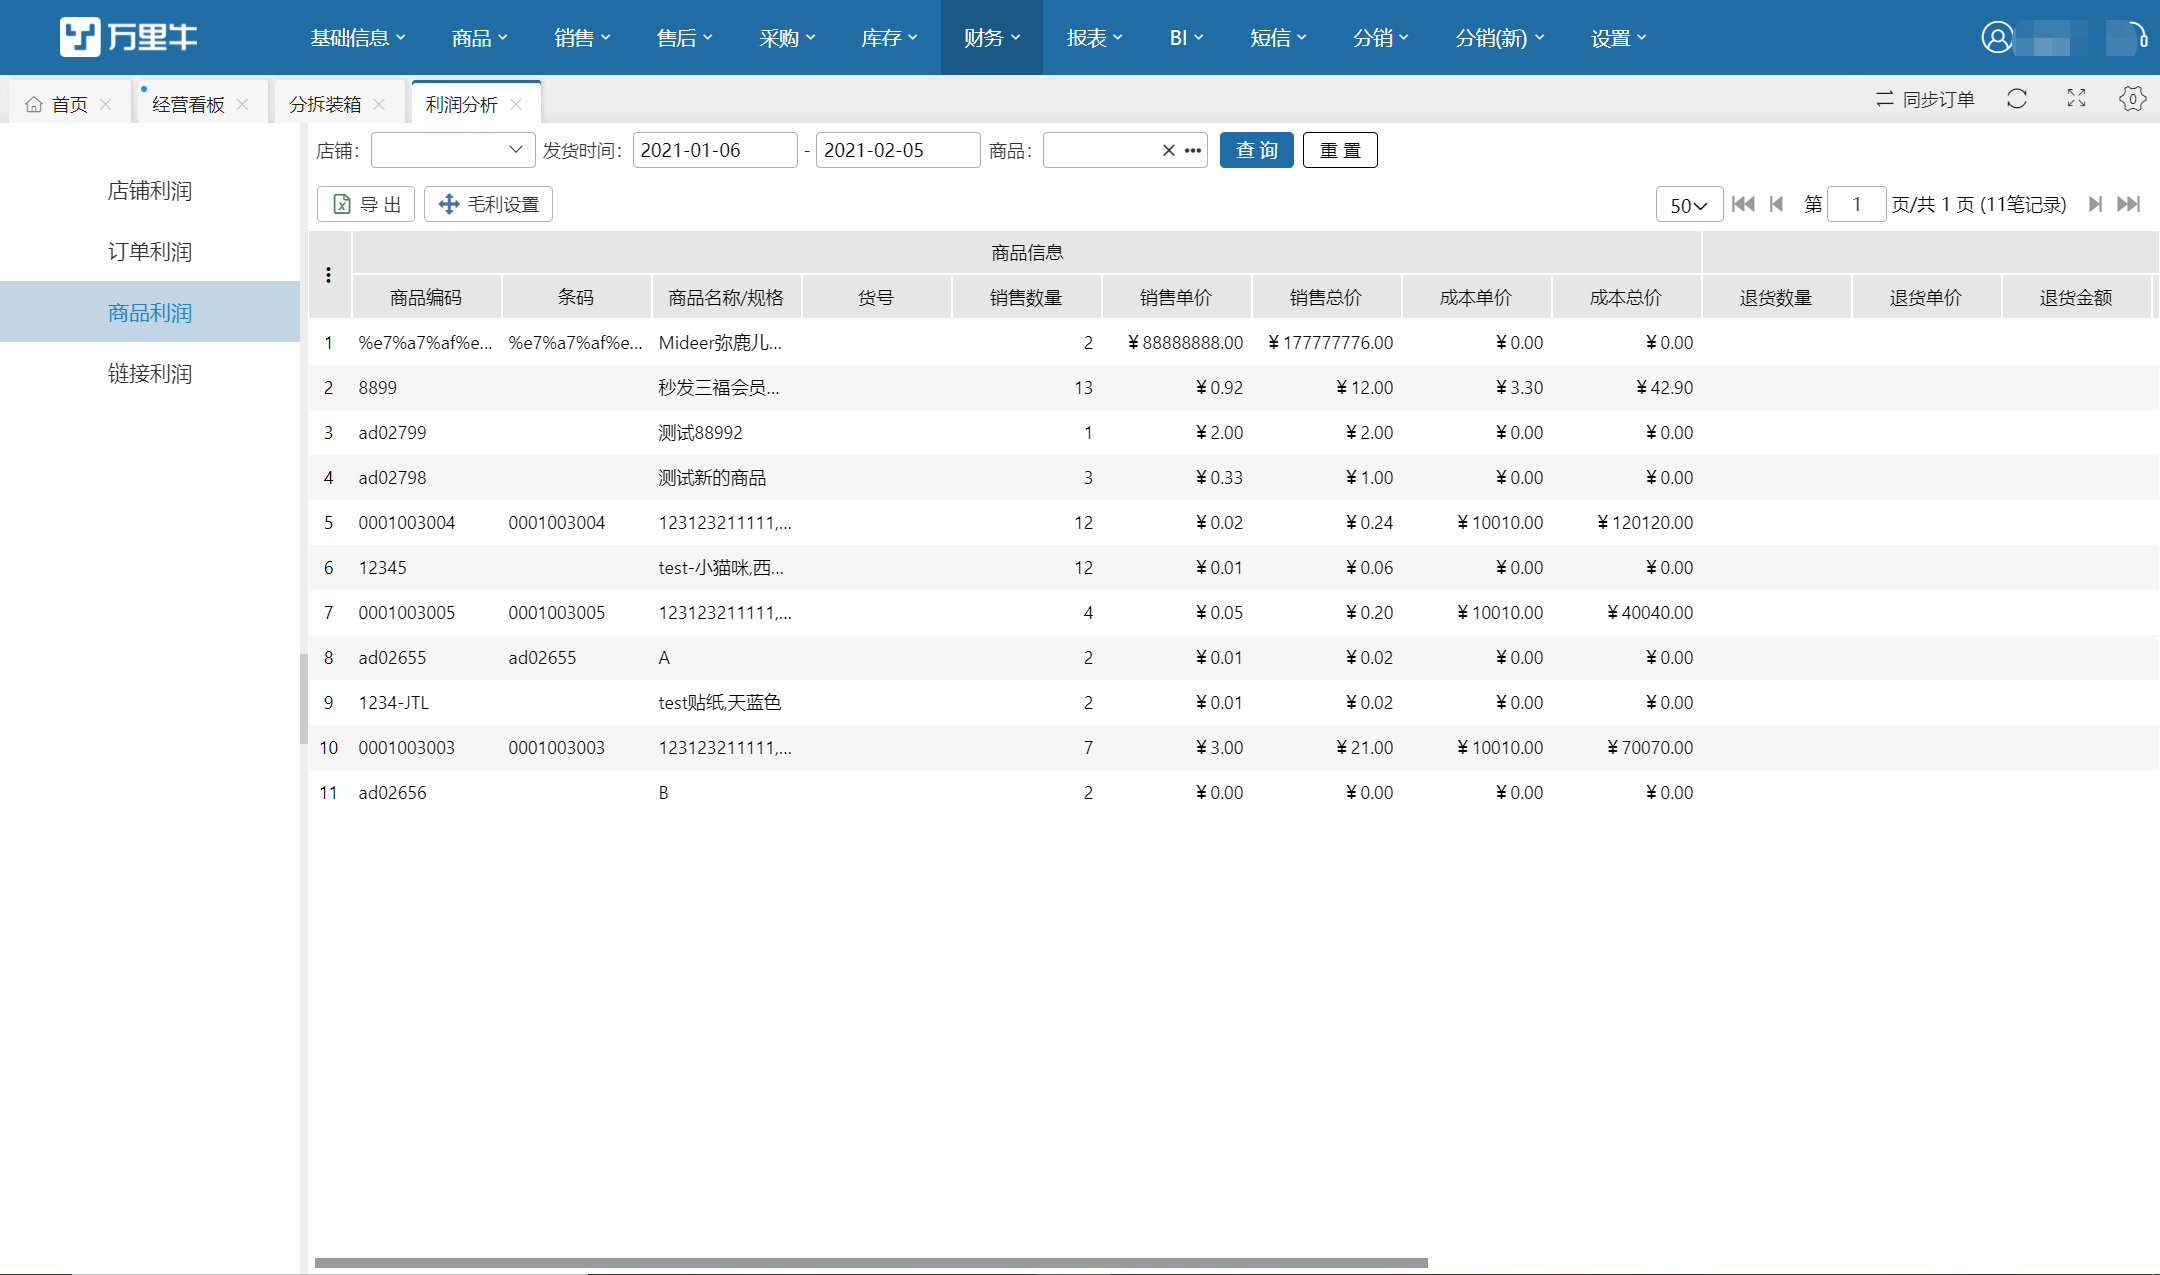Click the start date field 2021-01-06

(x=715, y=150)
